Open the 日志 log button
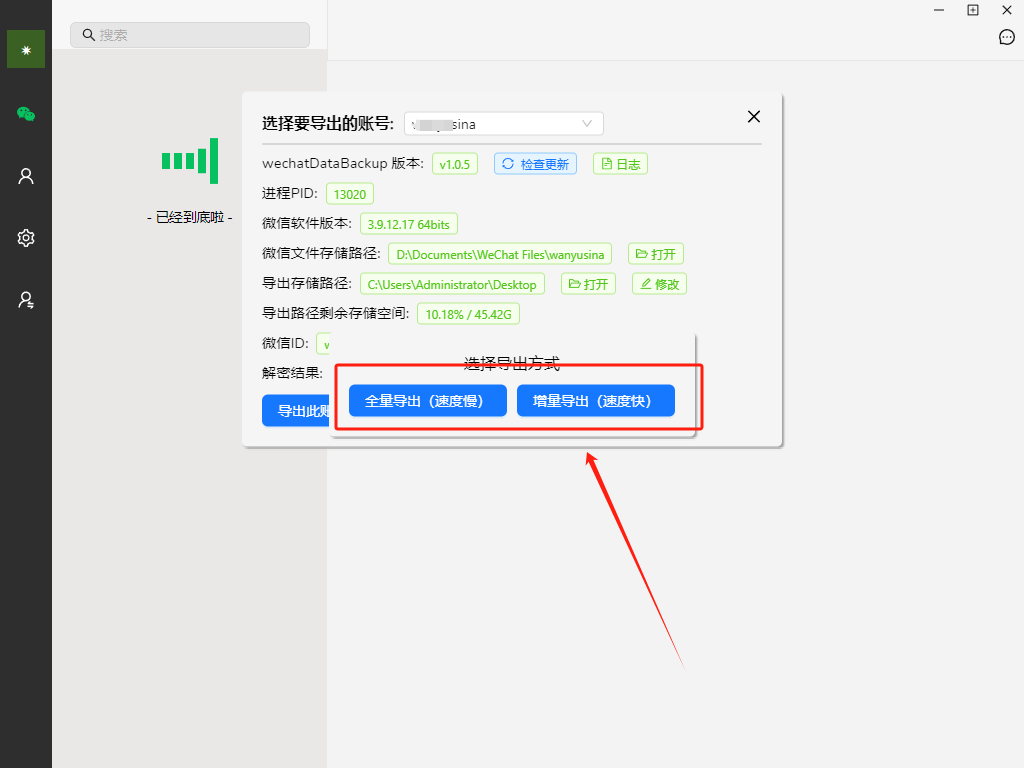Image resolution: width=1024 pixels, height=768 pixels. [x=620, y=164]
